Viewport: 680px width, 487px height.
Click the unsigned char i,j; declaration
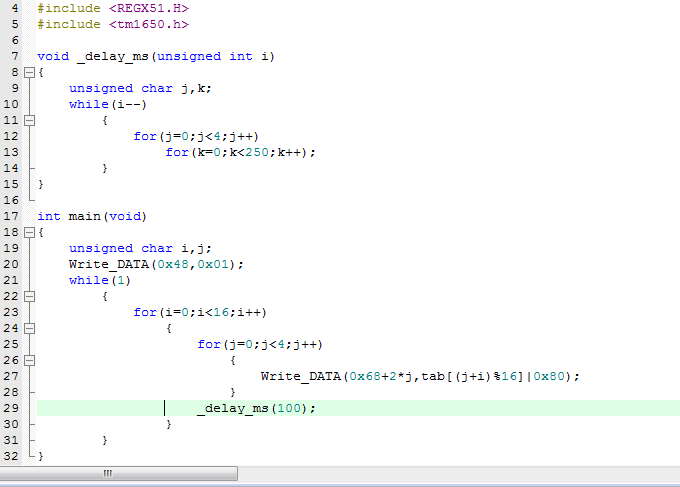click(x=140, y=248)
